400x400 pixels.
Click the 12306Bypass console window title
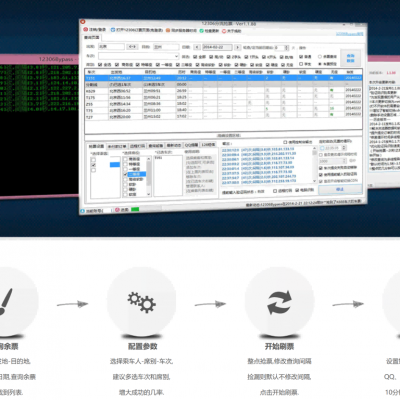point(56,59)
